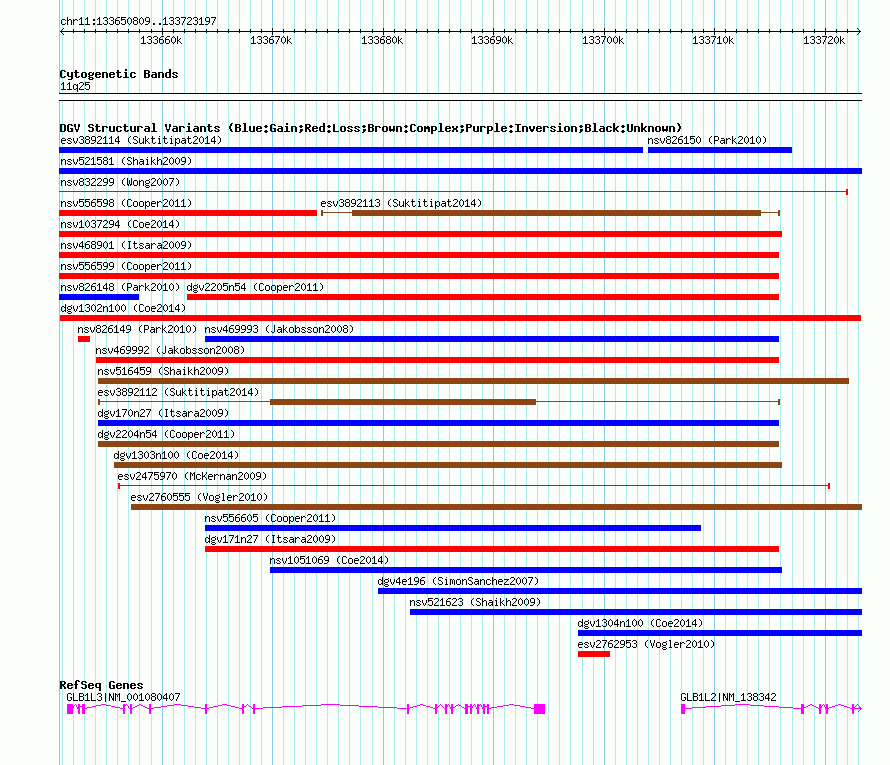
Task: Click the esv3892113 (Suktitipat2014) label
Action: [401, 203]
